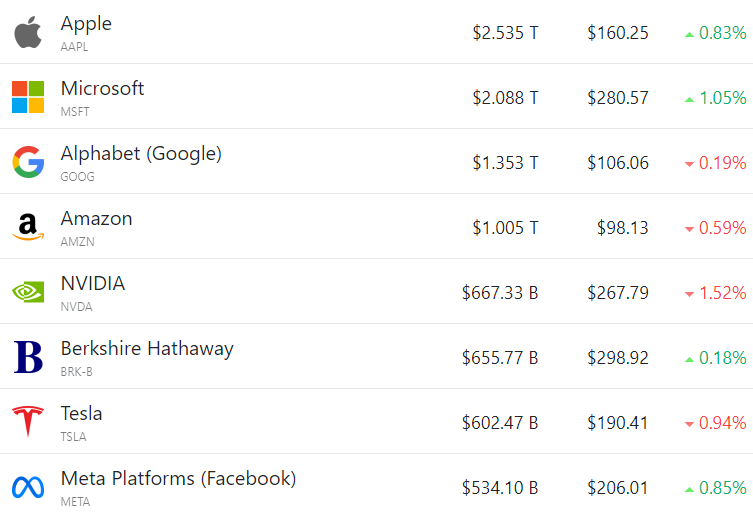Image resolution: width=753 pixels, height=515 pixels.
Task: Click the TSLA ticker symbol
Action: pos(74,436)
